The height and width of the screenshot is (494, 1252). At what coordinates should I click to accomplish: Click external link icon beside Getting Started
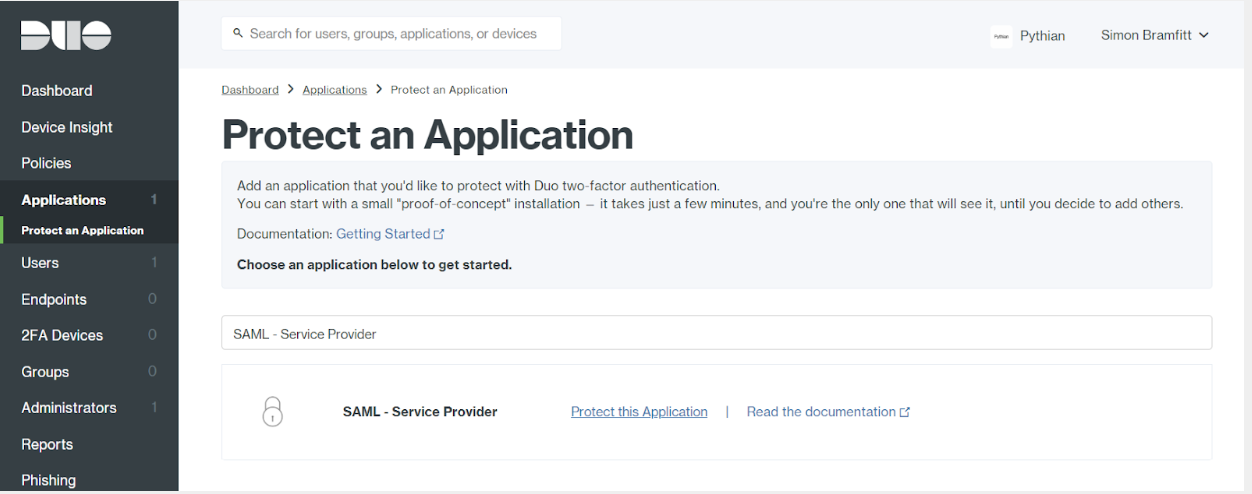point(439,234)
